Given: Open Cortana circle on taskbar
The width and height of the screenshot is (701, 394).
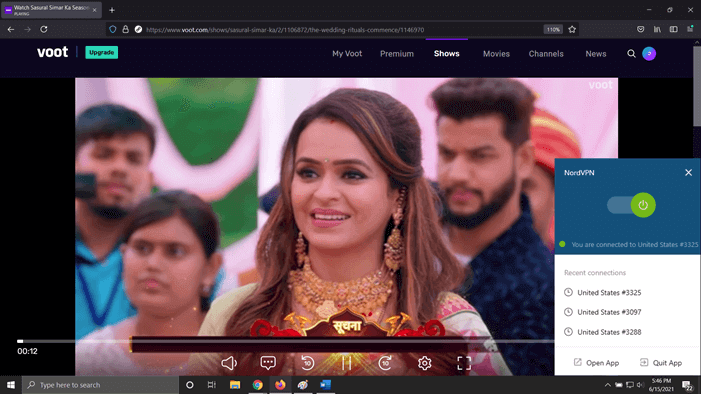Looking at the screenshot, I should coord(190,385).
